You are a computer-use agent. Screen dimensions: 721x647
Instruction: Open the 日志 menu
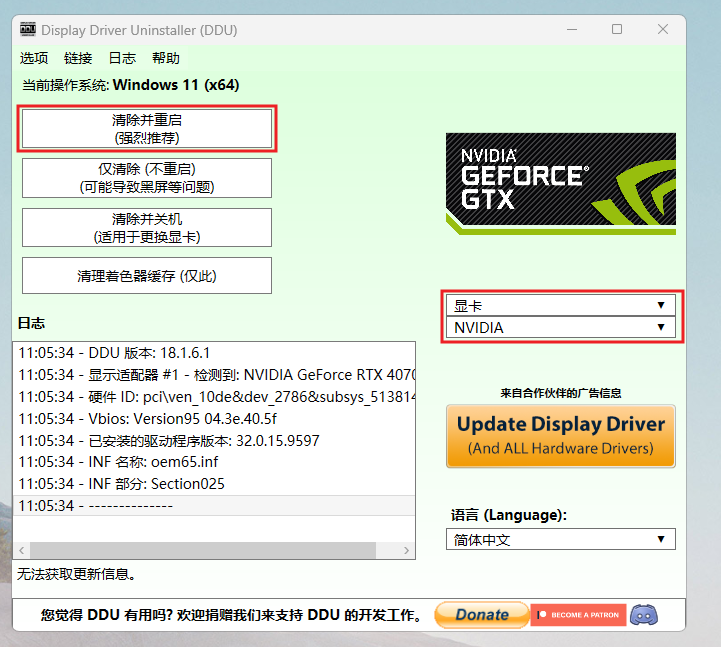tap(122, 58)
